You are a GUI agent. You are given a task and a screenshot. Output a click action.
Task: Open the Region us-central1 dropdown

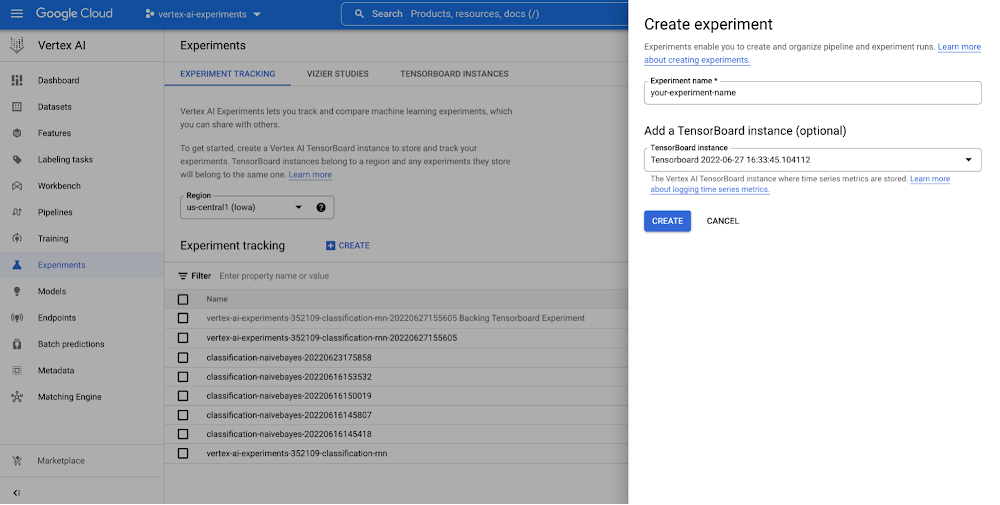click(257, 207)
